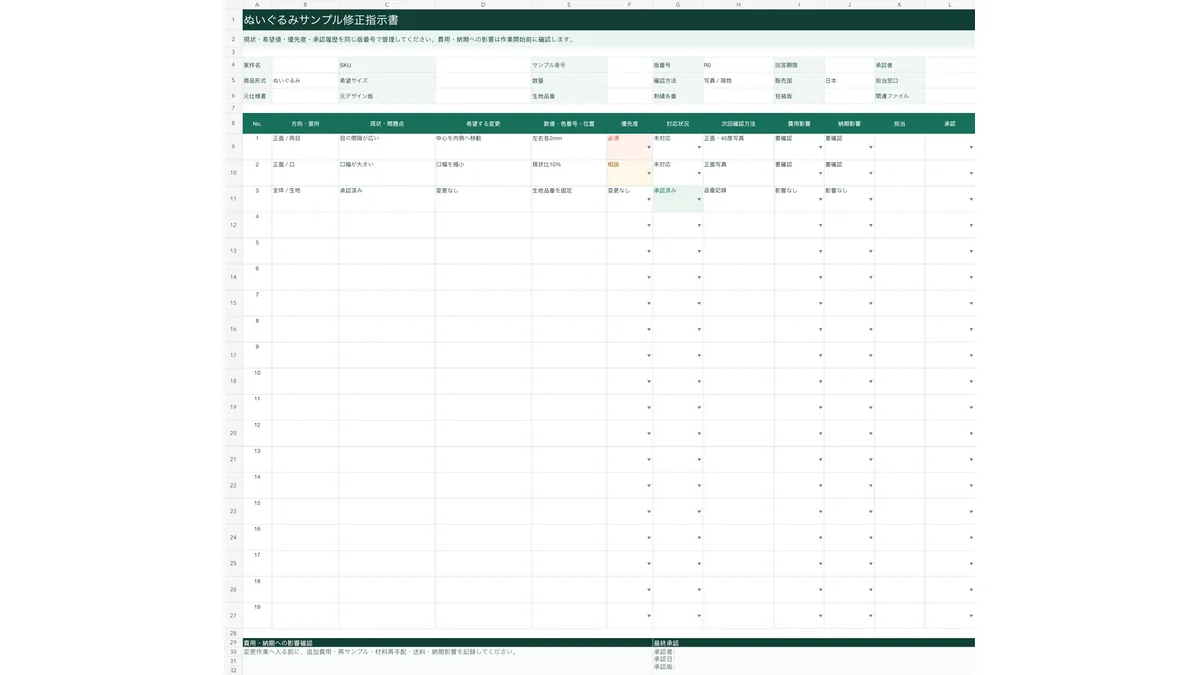The image size is (1200, 675).
Task: Open row 1 費用影響 dropdown arrow
Action: click(x=820, y=147)
